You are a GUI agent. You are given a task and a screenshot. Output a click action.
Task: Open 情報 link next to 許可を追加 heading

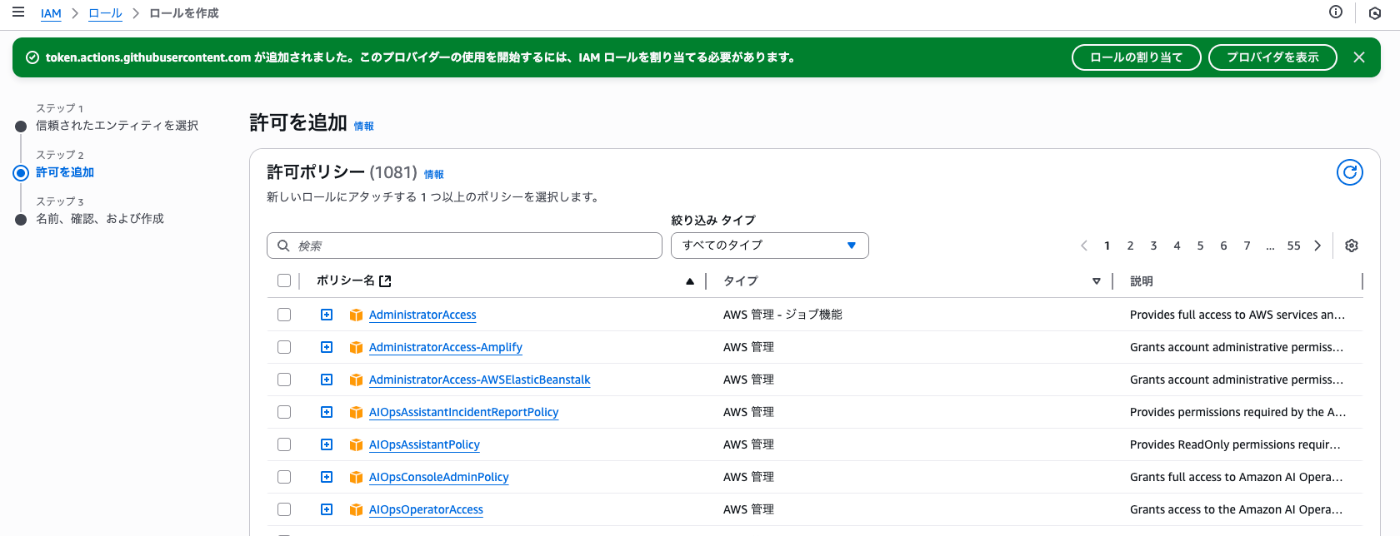pos(364,127)
